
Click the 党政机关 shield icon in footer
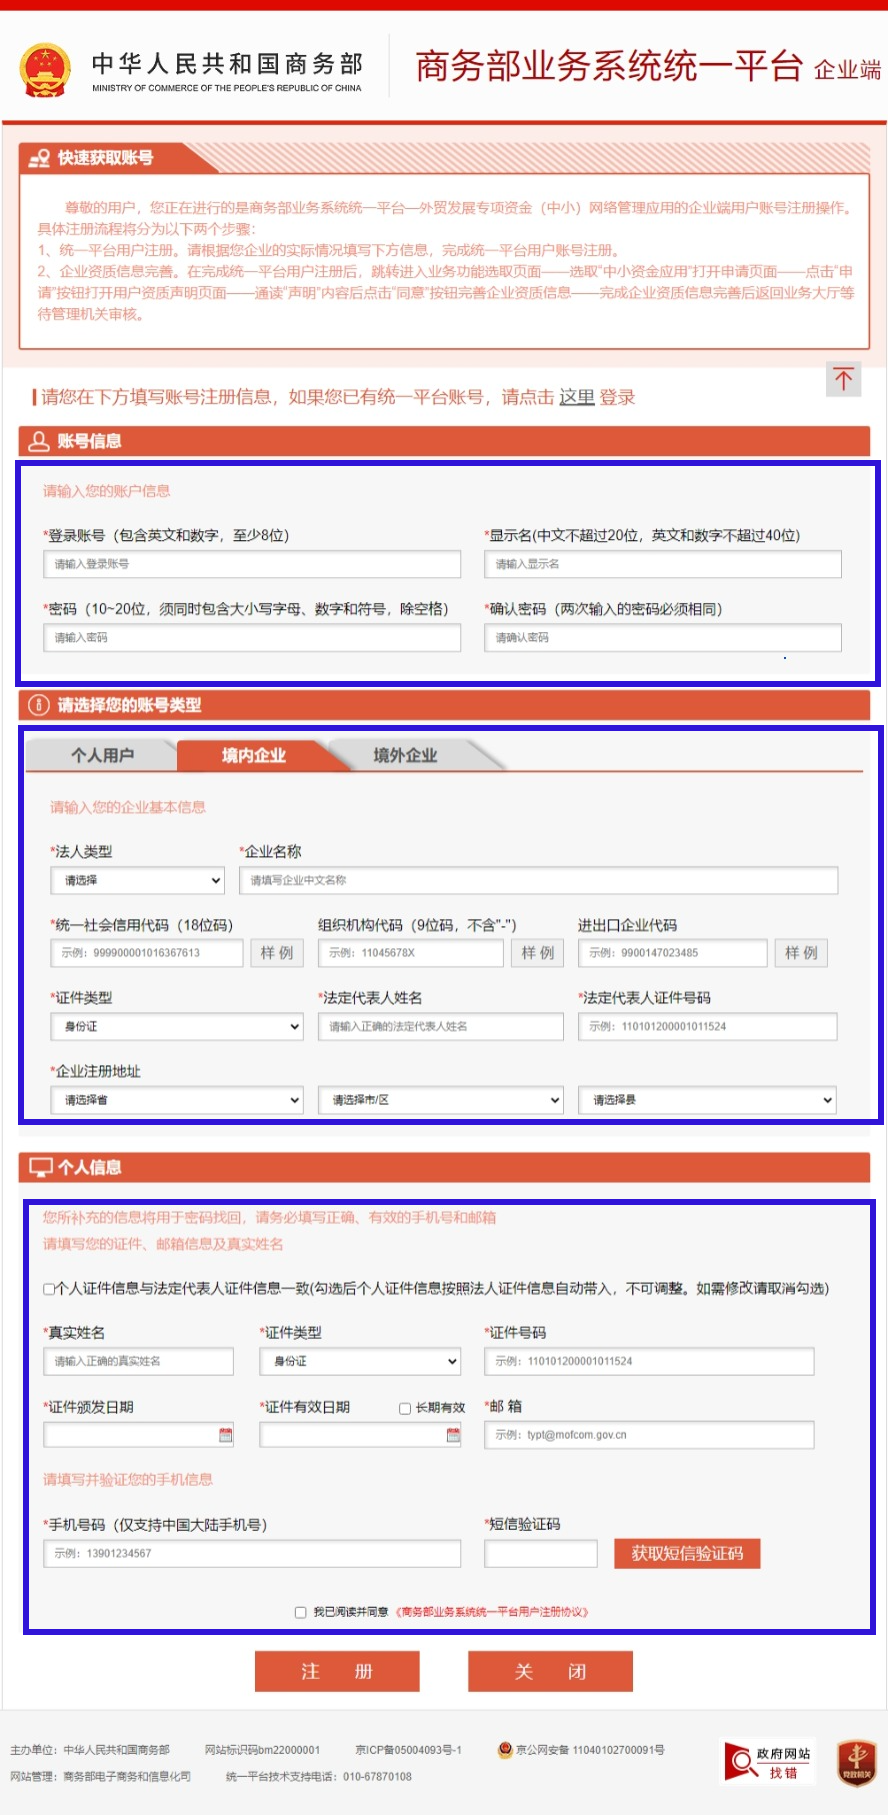tap(856, 1762)
